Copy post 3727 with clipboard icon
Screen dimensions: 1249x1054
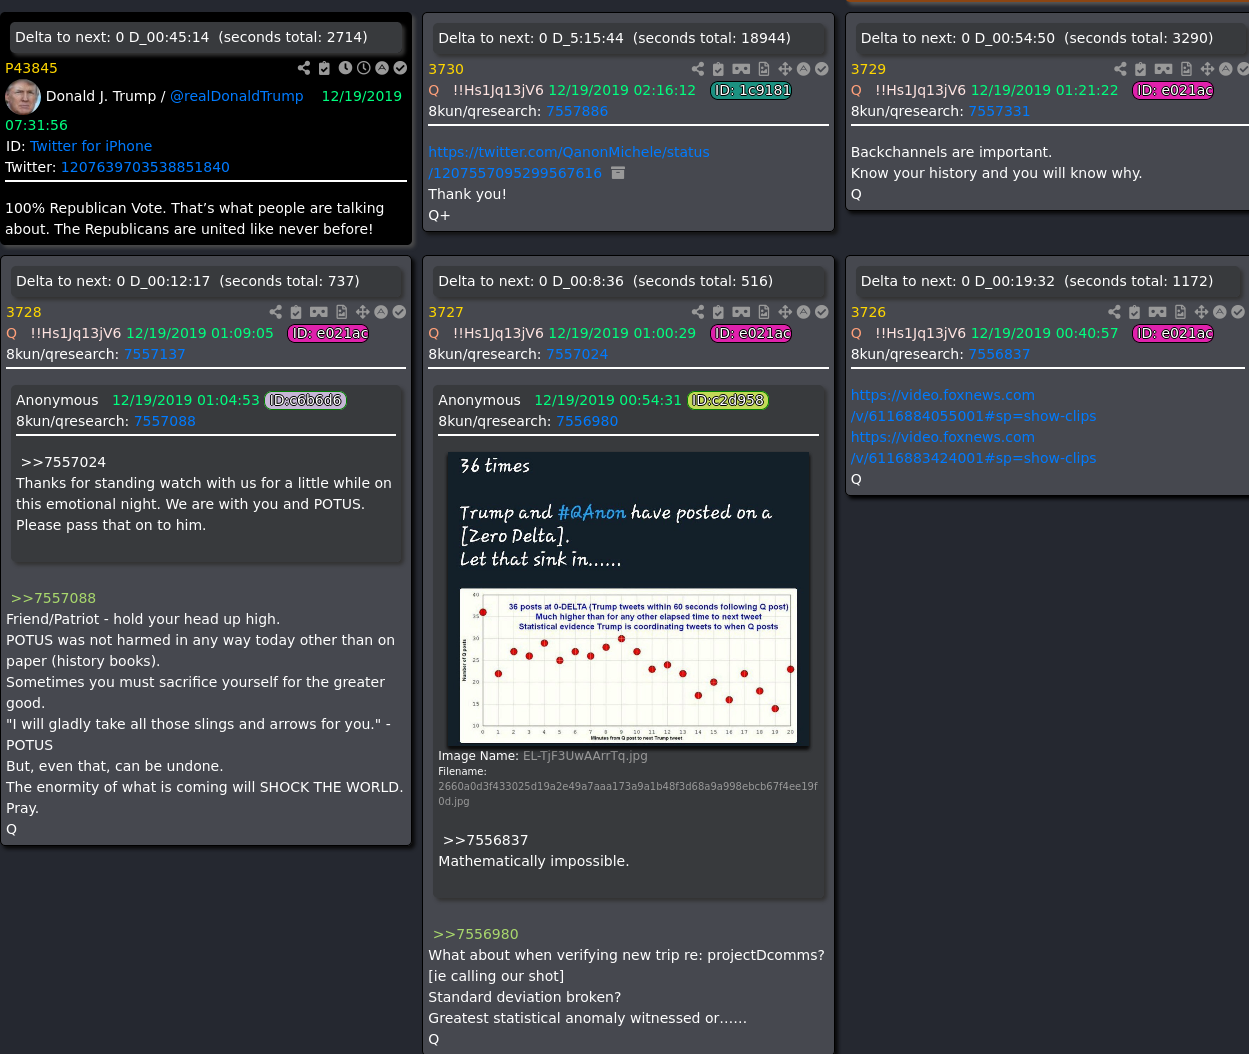pyautogui.click(x=718, y=312)
